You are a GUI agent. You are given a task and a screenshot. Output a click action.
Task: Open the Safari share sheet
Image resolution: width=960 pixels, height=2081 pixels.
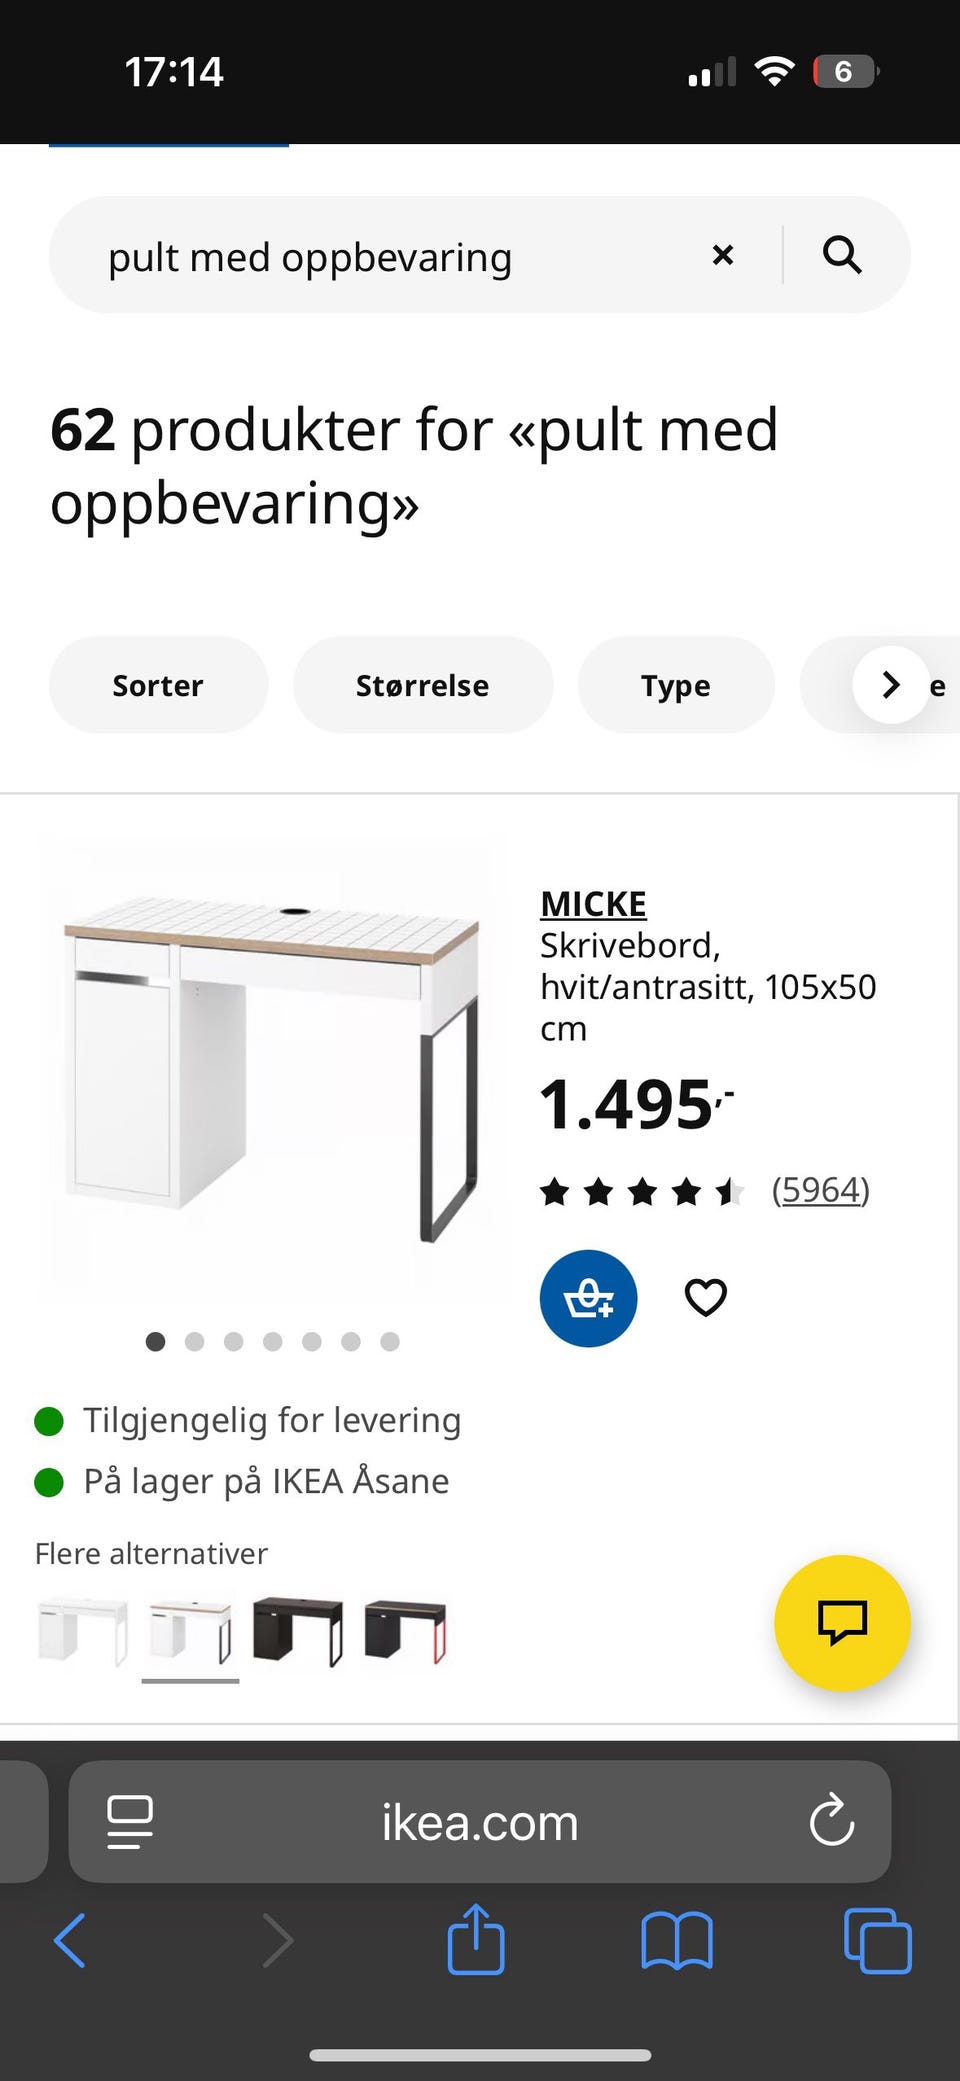476,1939
